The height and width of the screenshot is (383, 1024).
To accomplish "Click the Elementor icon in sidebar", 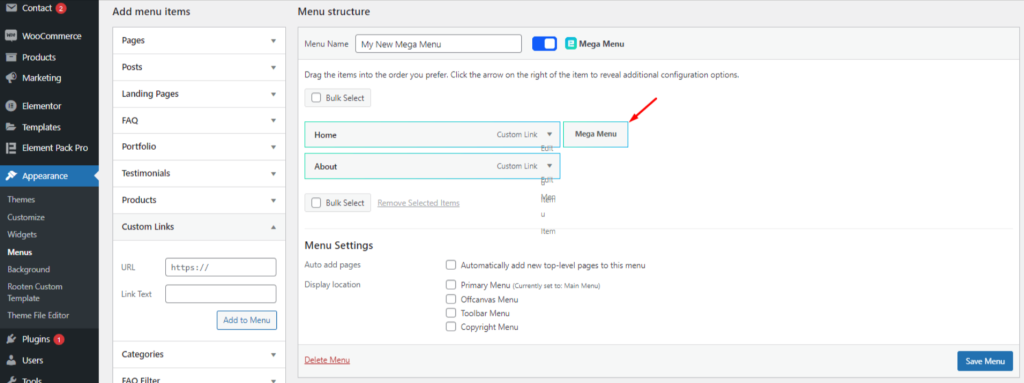I will pyautogui.click(x=10, y=106).
